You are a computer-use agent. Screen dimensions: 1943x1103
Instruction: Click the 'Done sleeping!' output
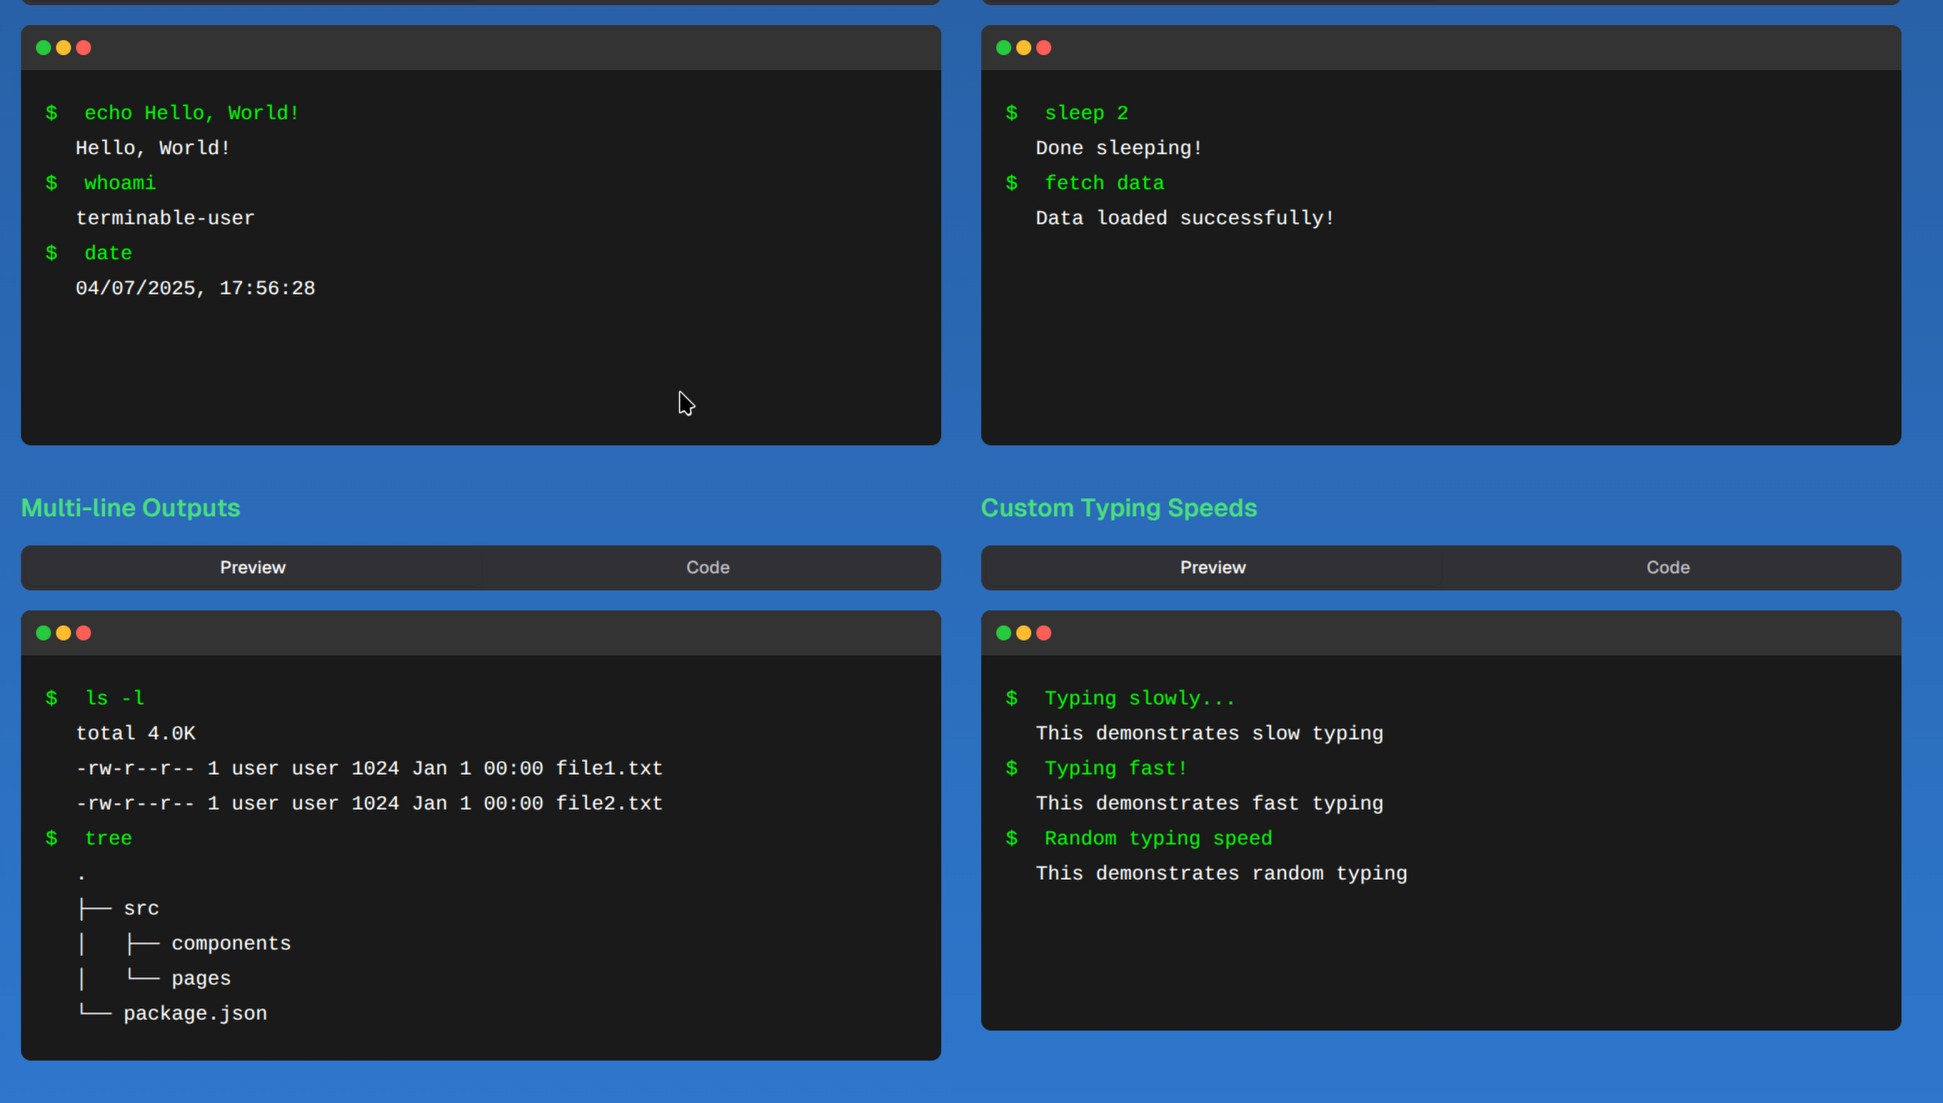[1119, 148]
